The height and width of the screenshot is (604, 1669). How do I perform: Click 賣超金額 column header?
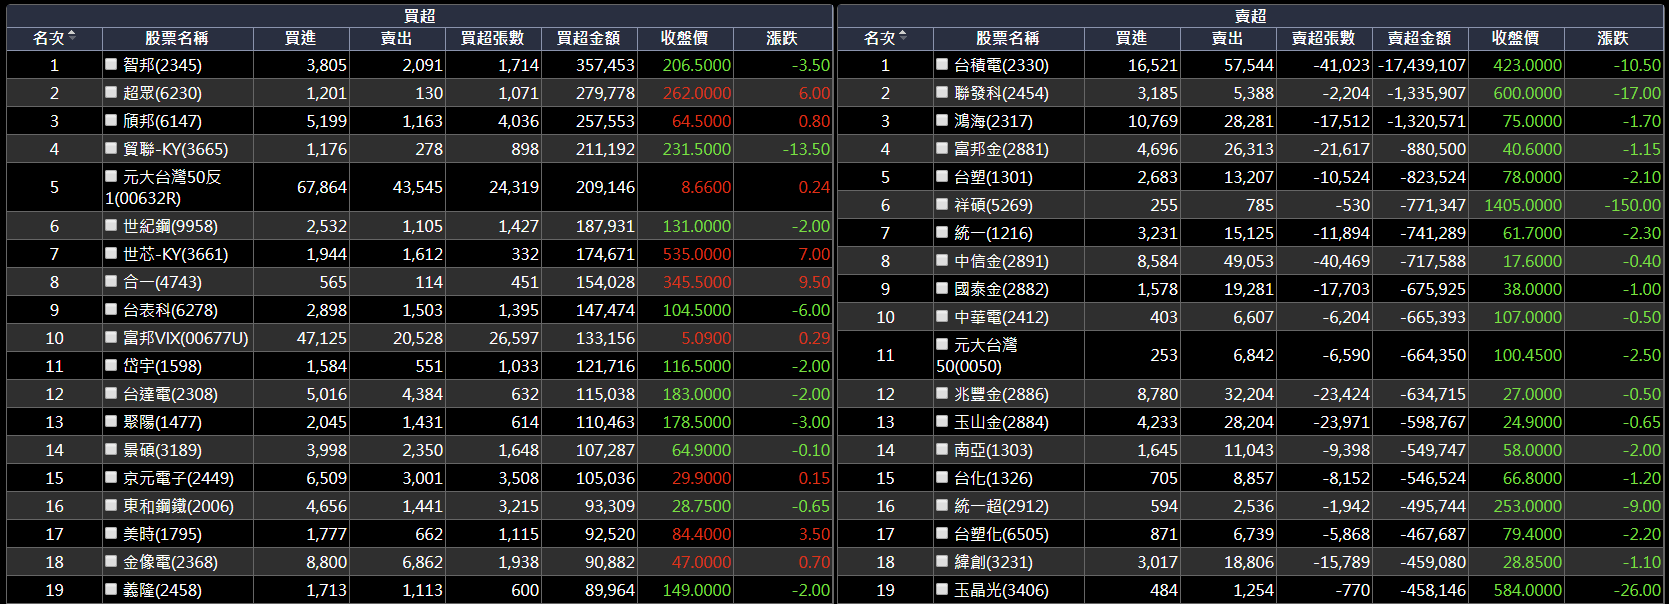pos(1419,38)
